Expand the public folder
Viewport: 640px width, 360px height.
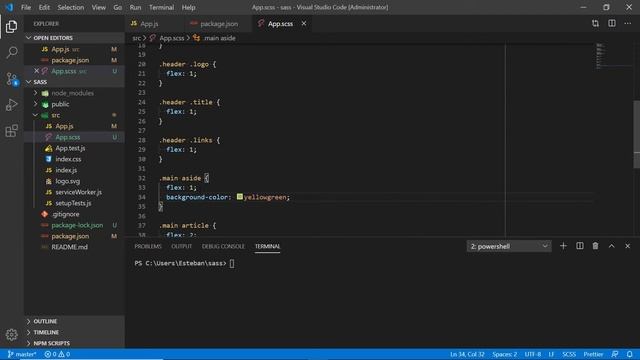point(36,104)
